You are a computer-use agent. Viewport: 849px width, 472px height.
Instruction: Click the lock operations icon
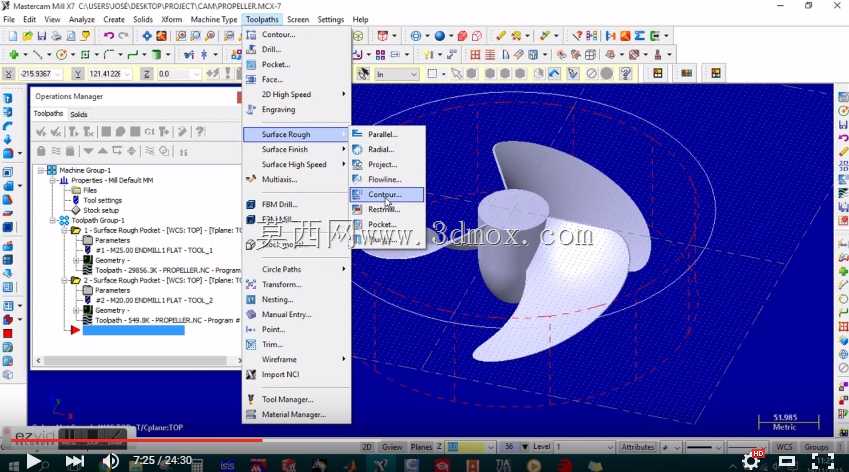pyautogui.click(x=41, y=151)
